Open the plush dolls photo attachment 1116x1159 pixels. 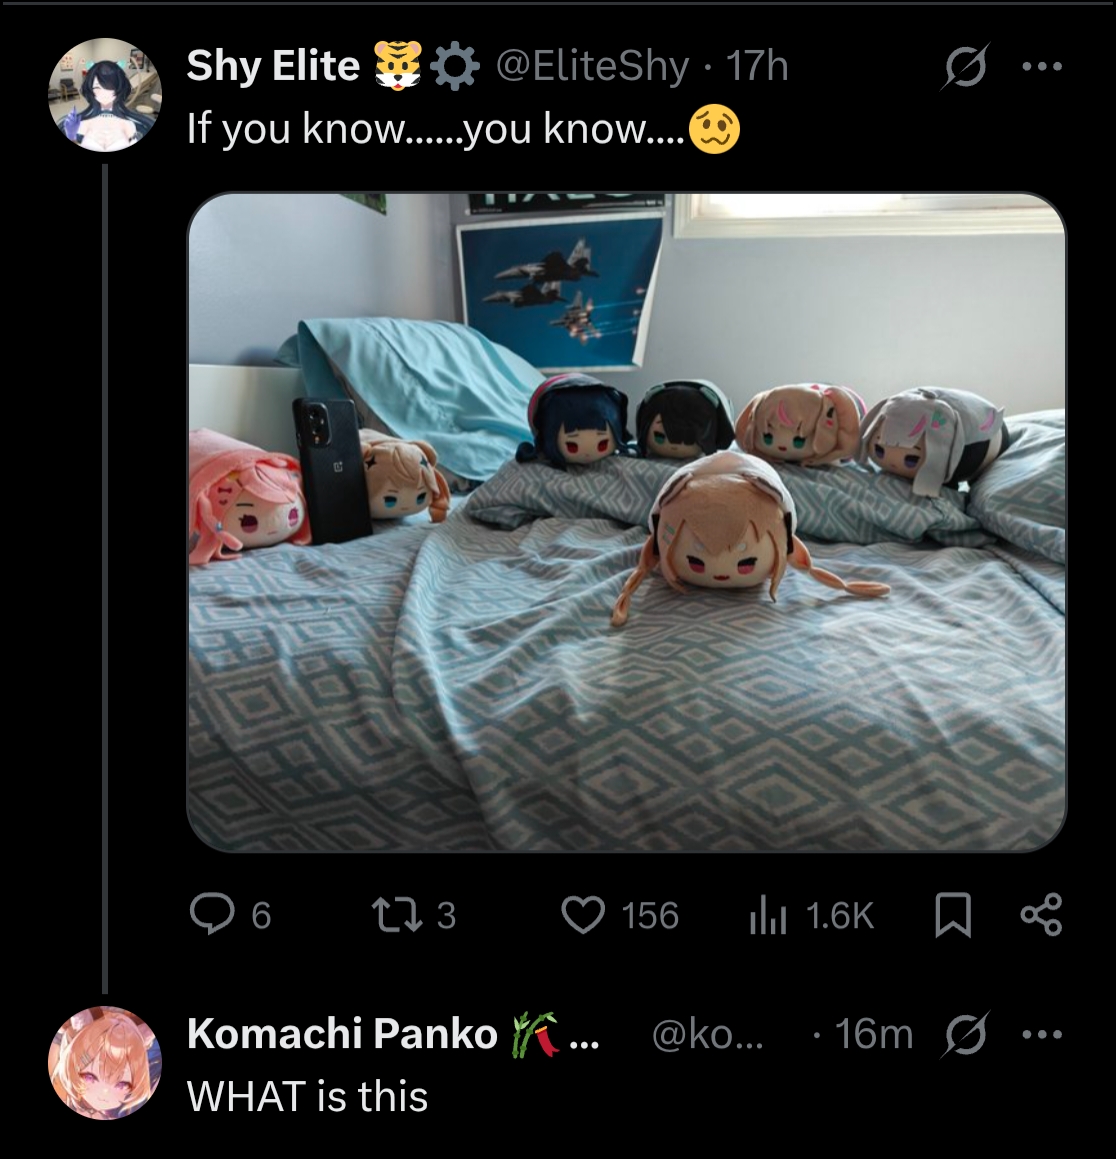pyautogui.click(x=627, y=522)
